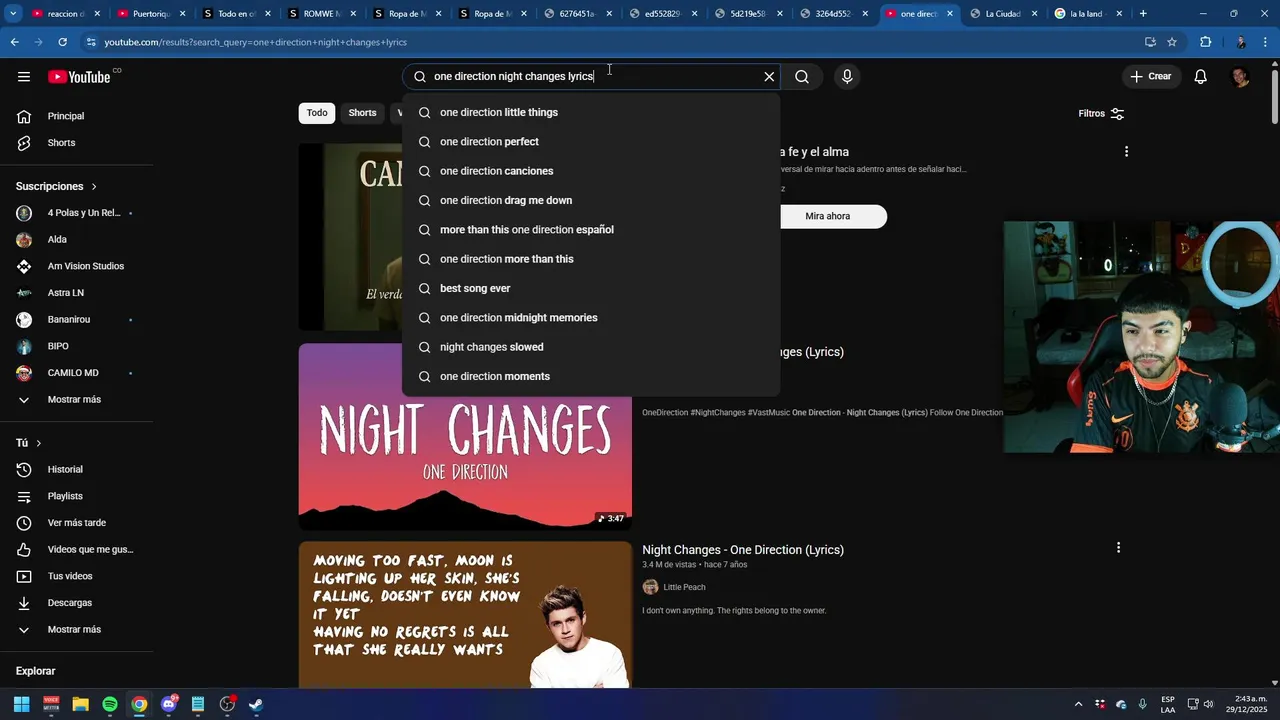The width and height of the screenshot is (1280, 720).
Task: Expand subscriptions with Mostrar más
Action: (76, 400)
